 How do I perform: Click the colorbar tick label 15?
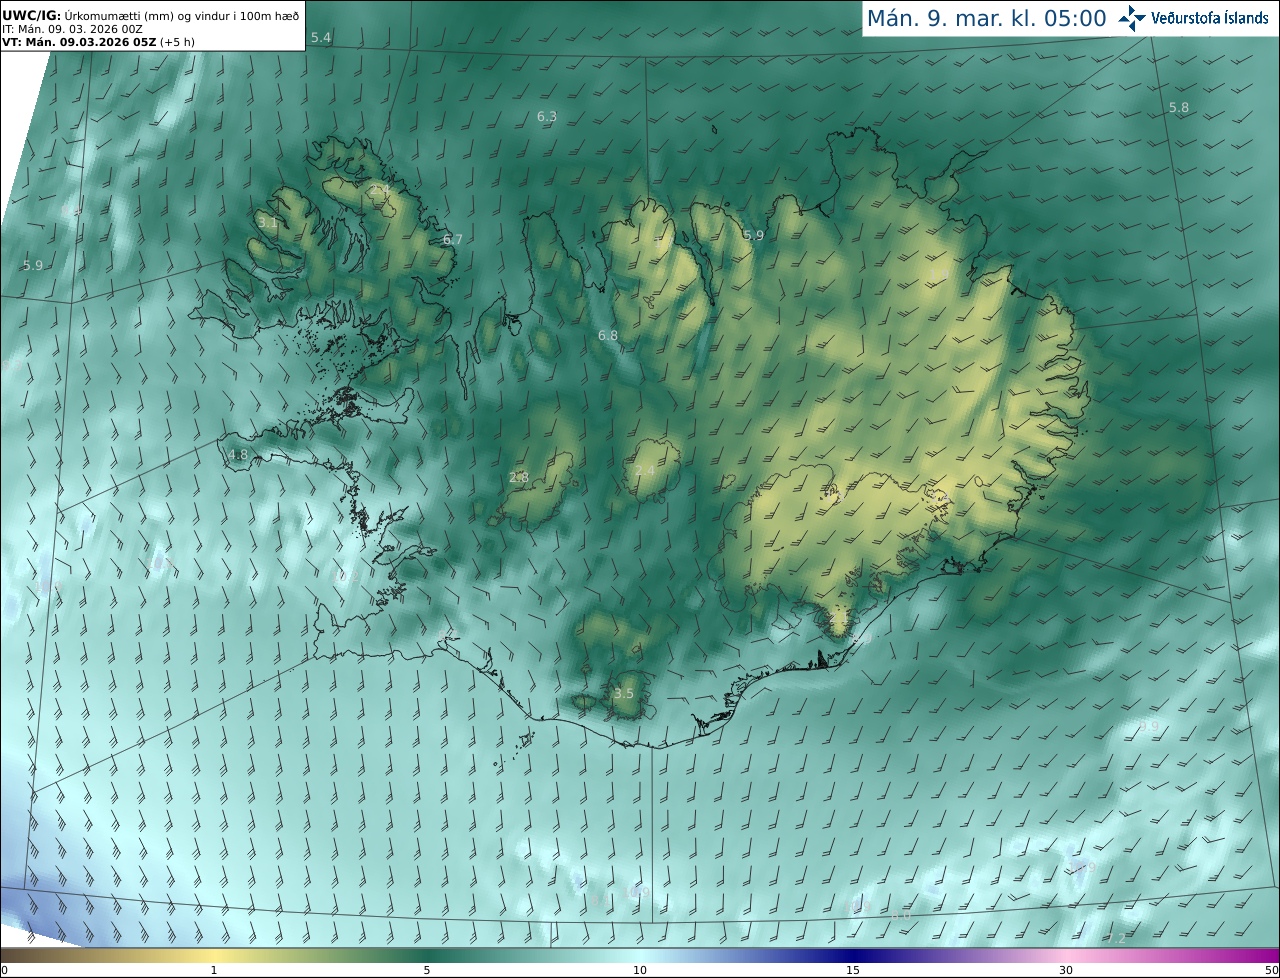(x=853, y=970)
